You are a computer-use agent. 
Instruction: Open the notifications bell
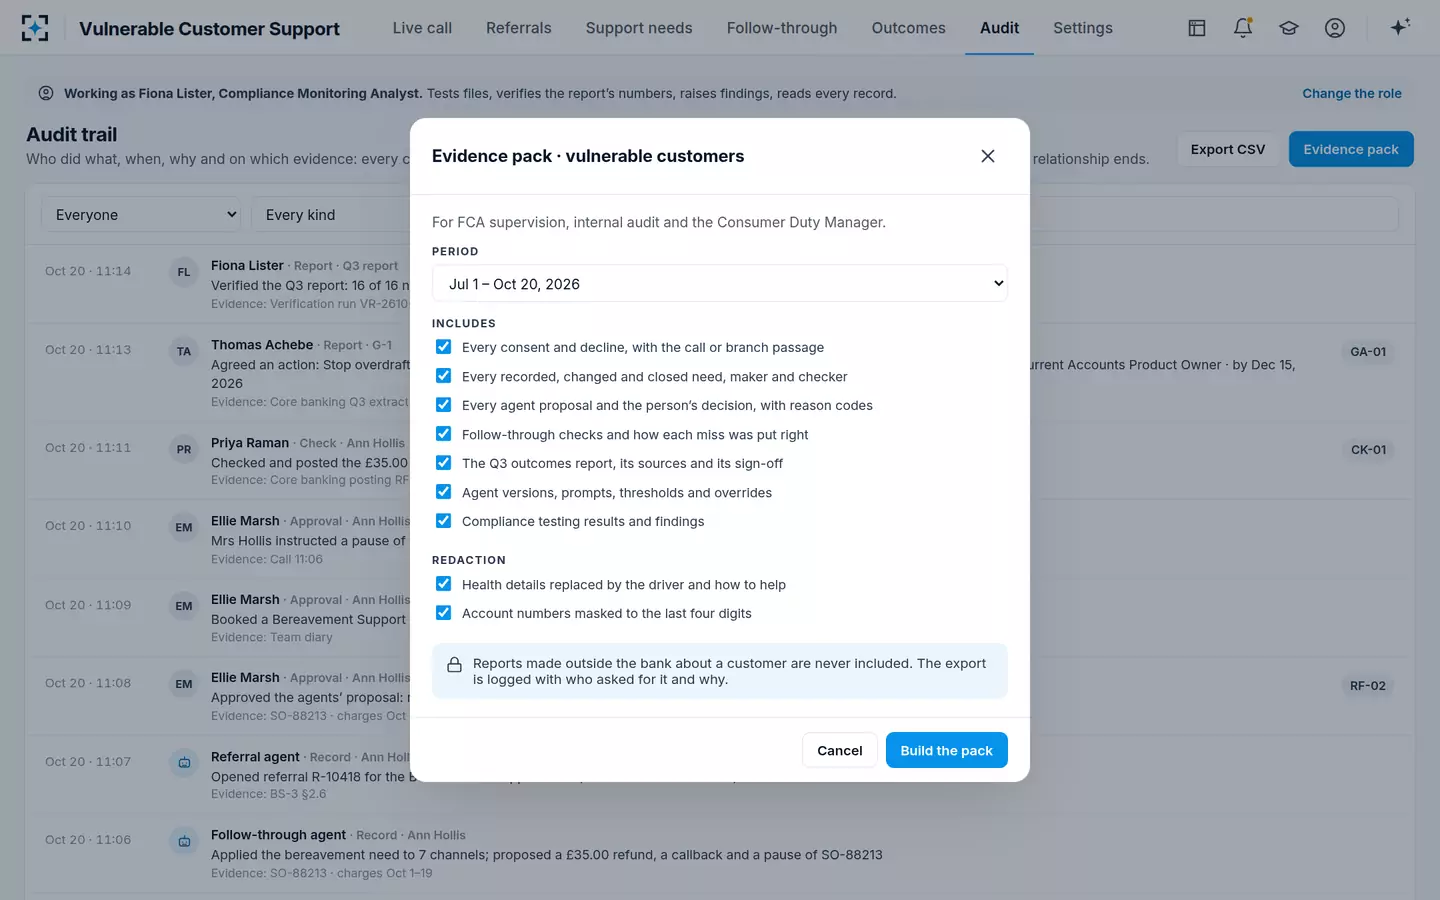(1243, 28)
